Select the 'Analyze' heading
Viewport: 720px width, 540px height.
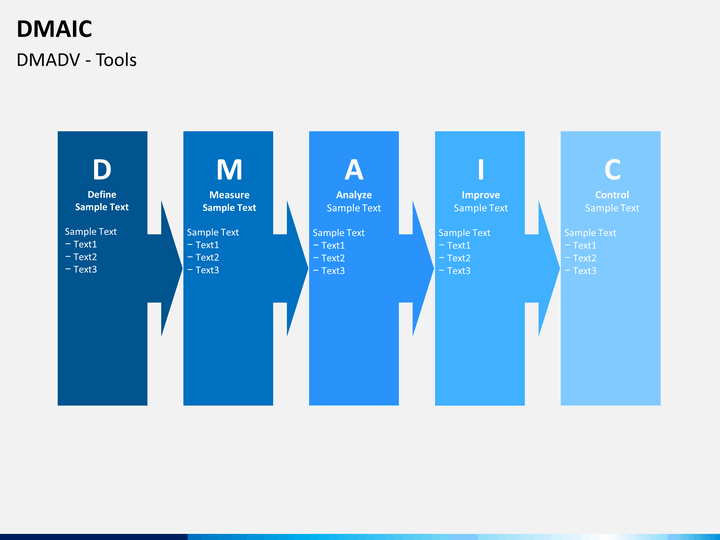(x=354, y=195)
